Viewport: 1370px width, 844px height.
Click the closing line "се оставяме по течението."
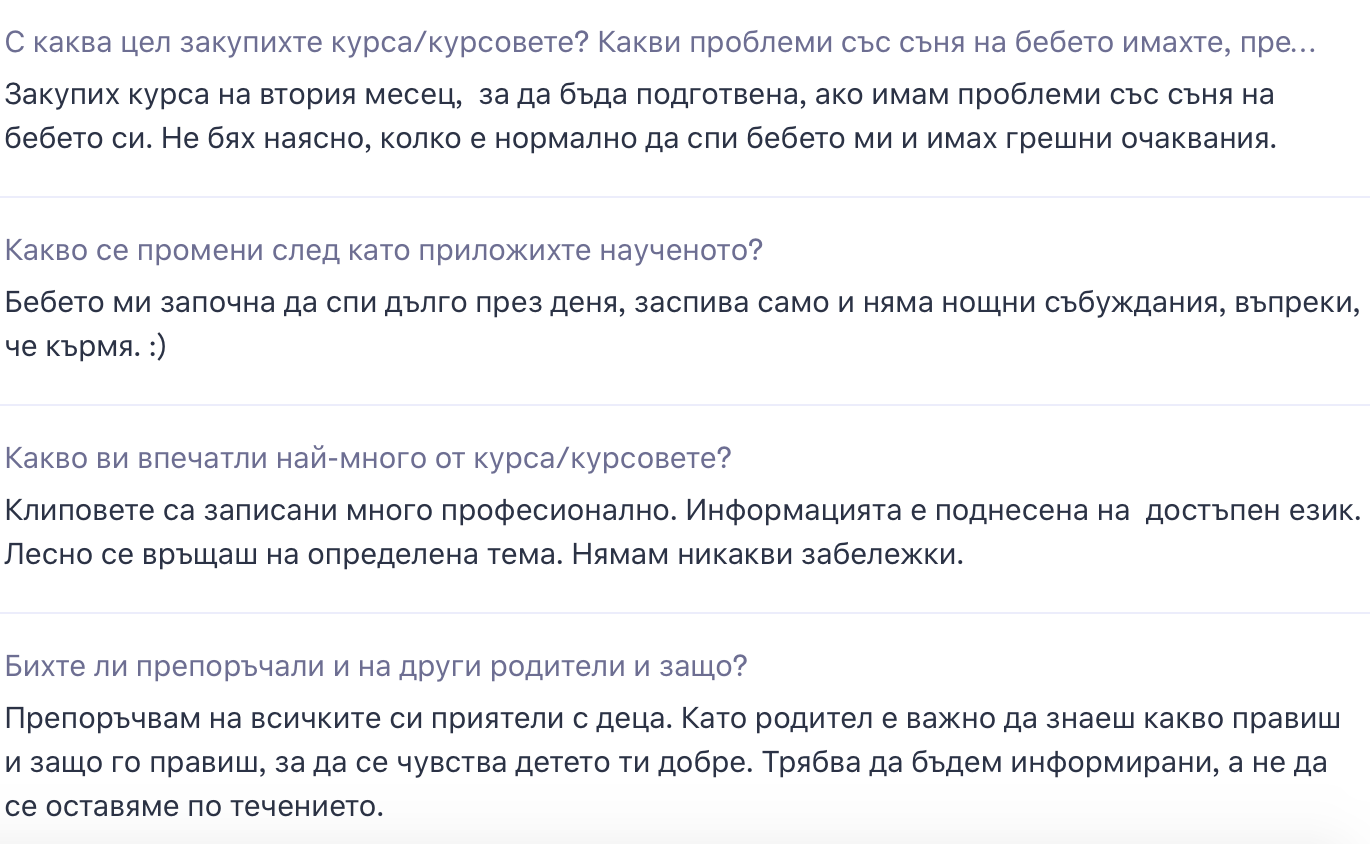pyautogui.click(x=195, y=806)
